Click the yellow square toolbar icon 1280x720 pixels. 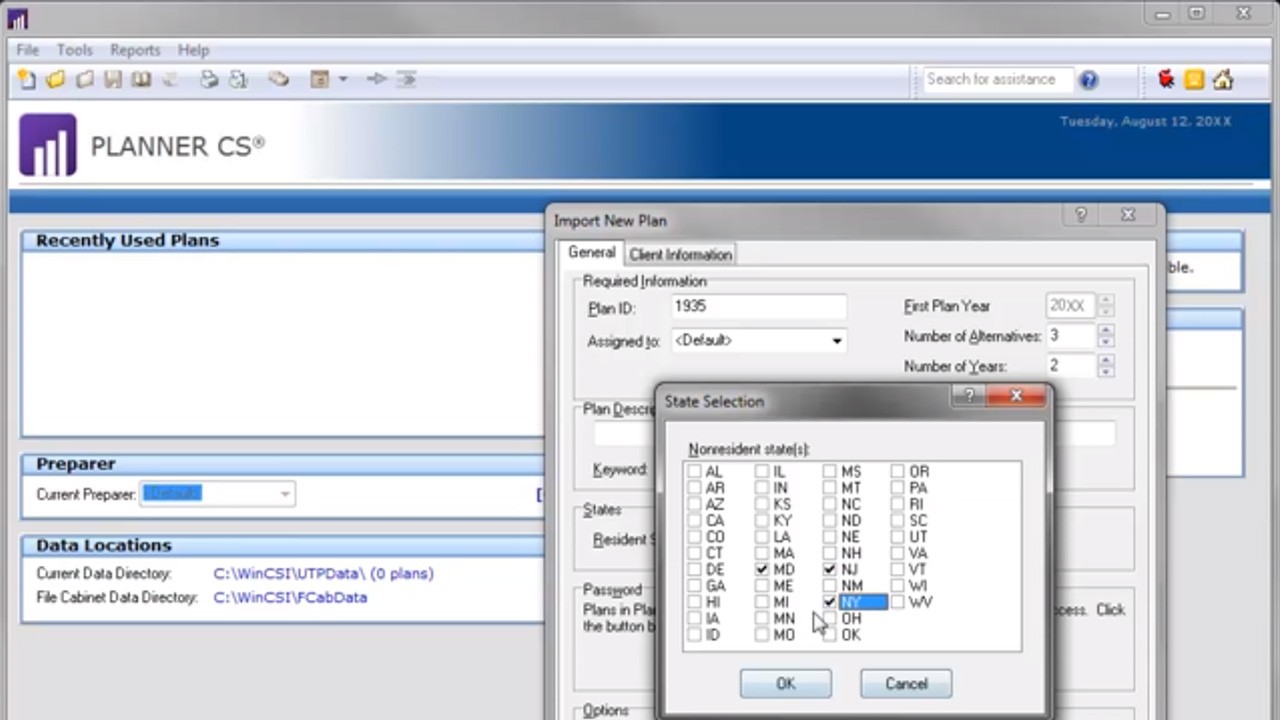1194,80
